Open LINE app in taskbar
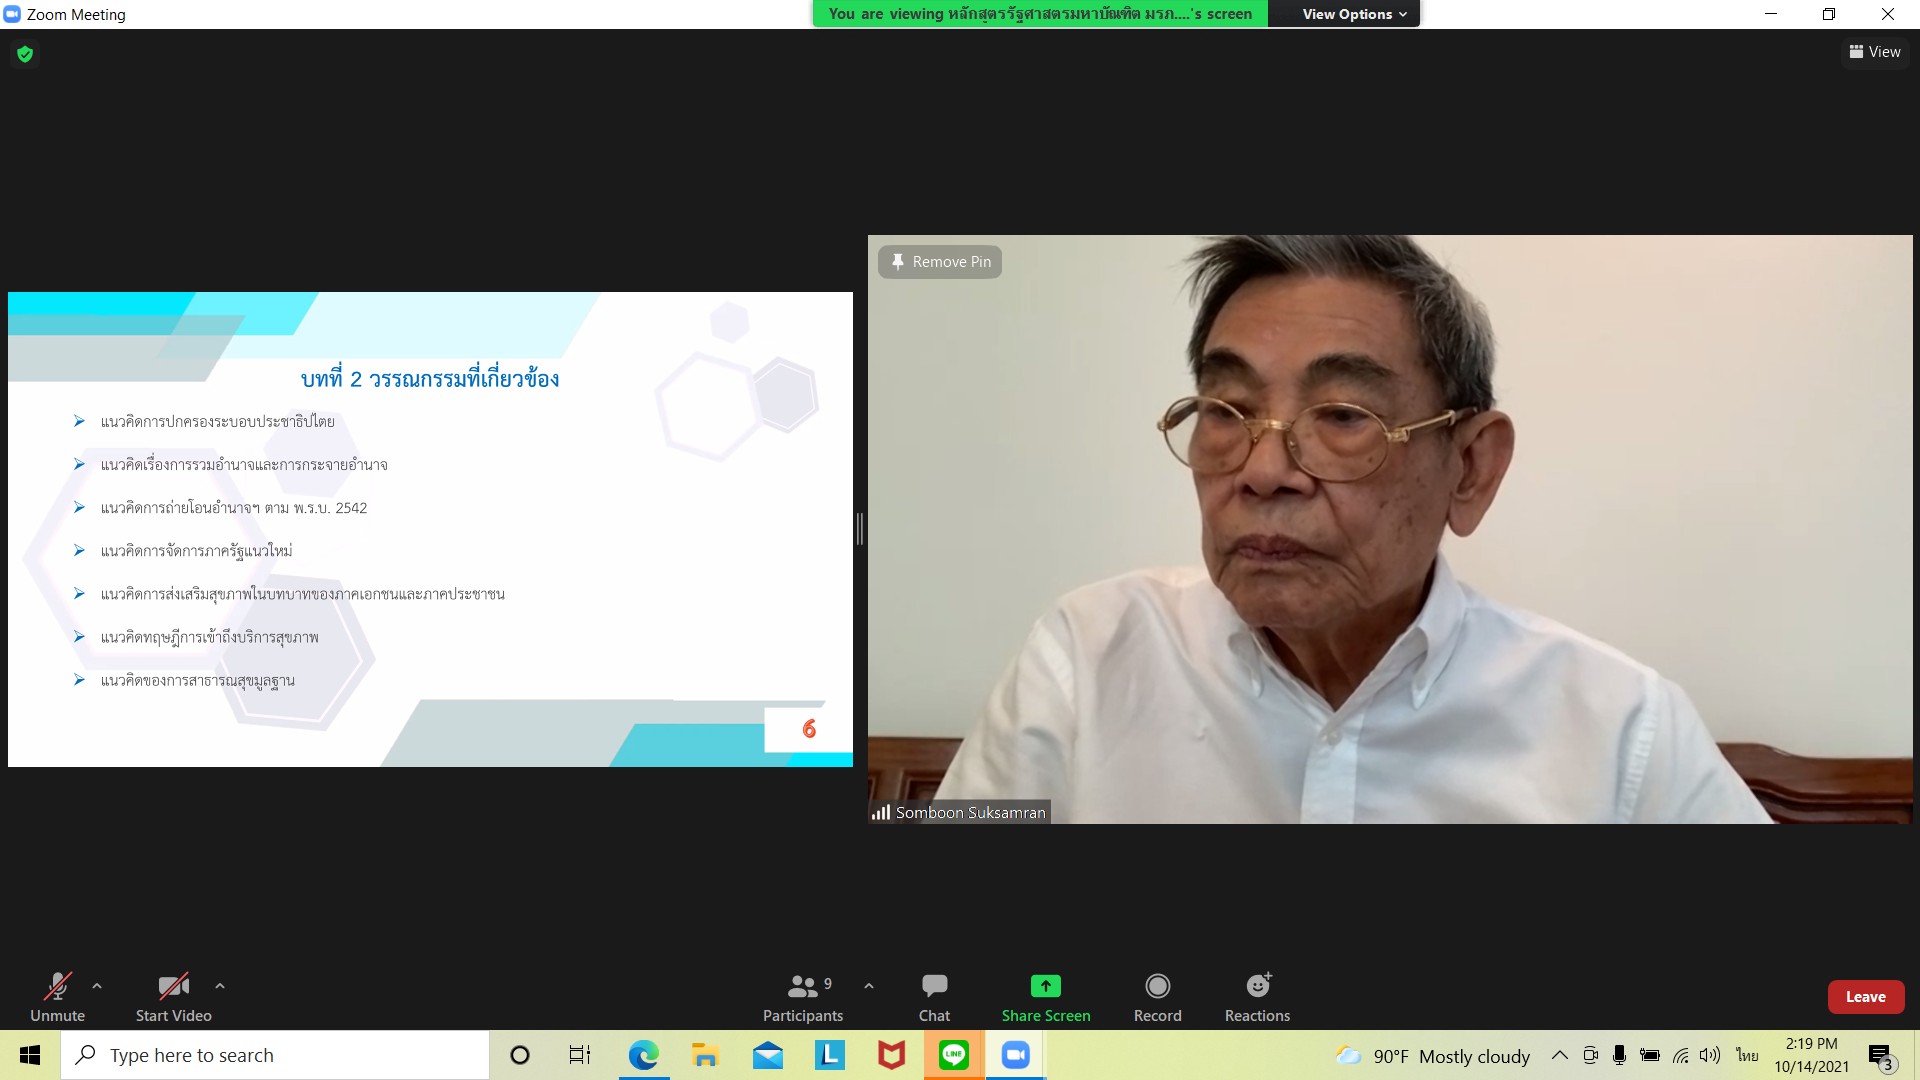 point(953,1055)
